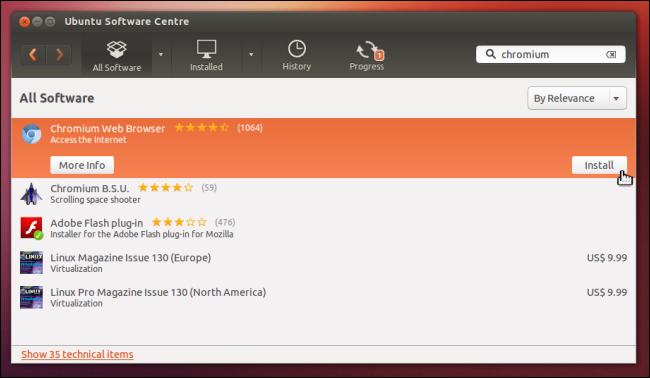650x378 pixels.
Task: Open the Progress view
Action: (x=367, y=56)
